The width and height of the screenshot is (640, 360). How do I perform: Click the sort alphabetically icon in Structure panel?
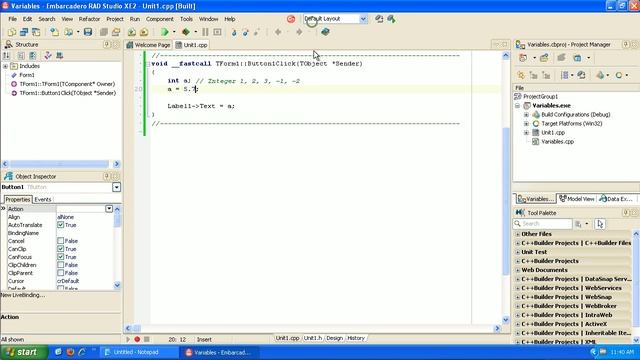pos(6,56)
